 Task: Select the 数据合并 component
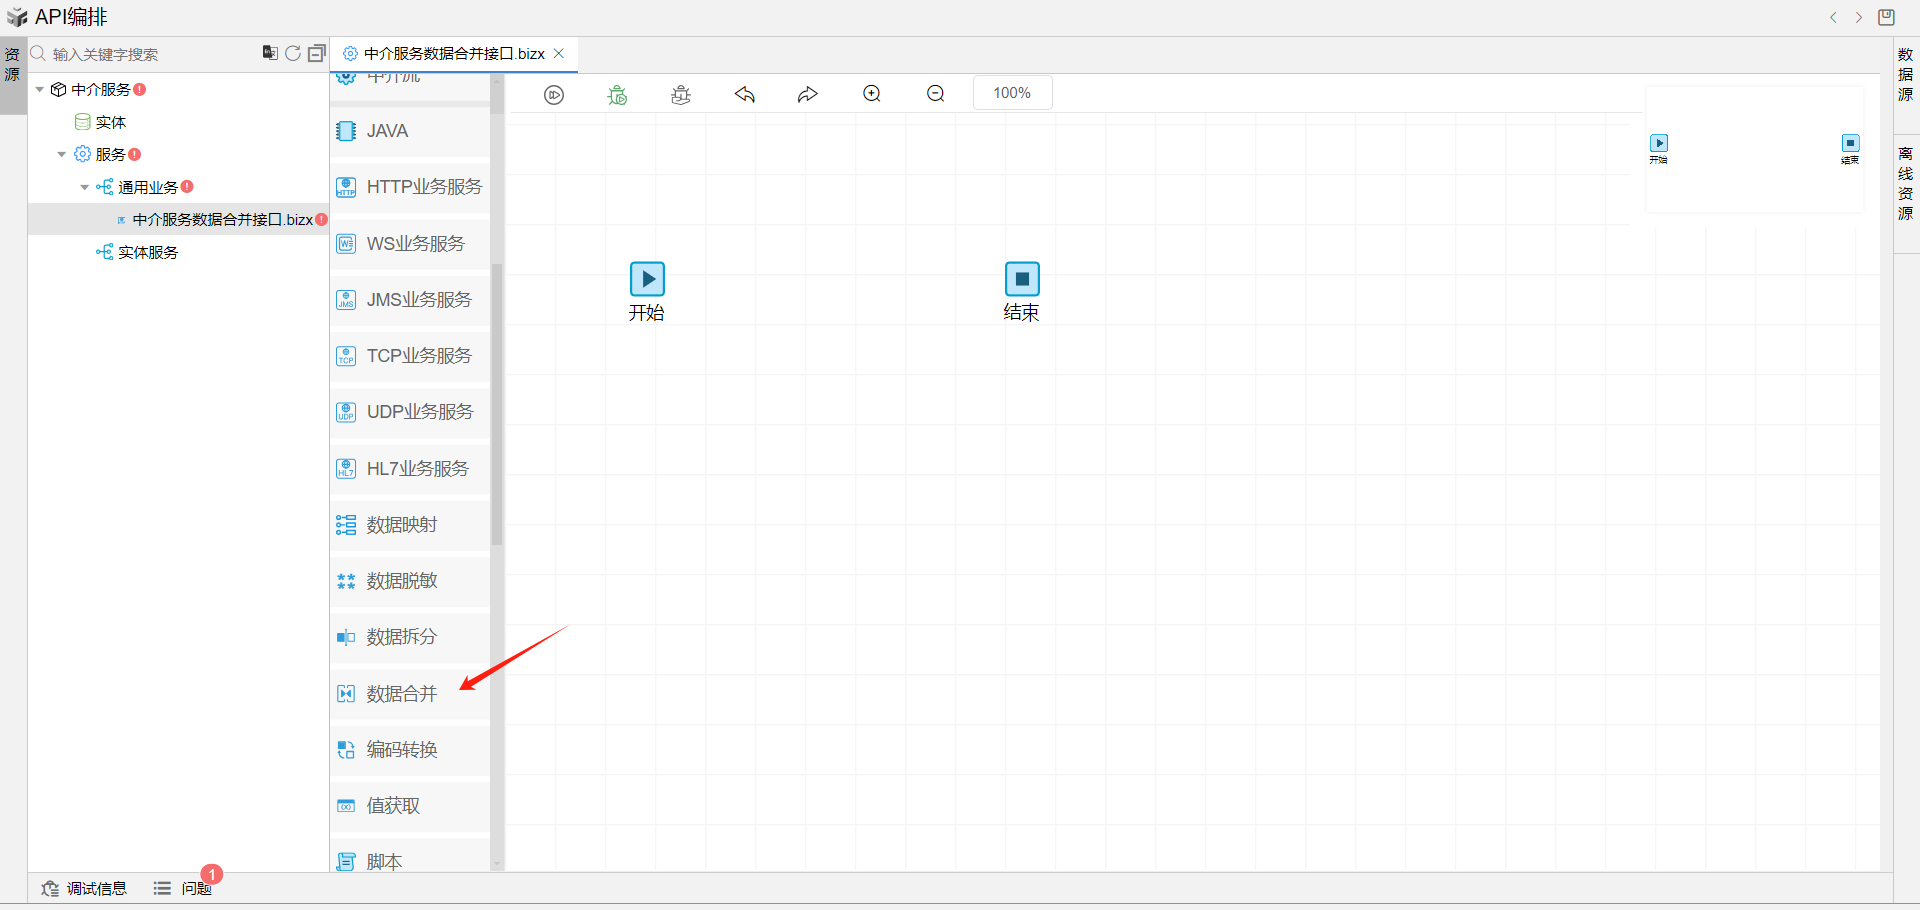click(402, 693)
